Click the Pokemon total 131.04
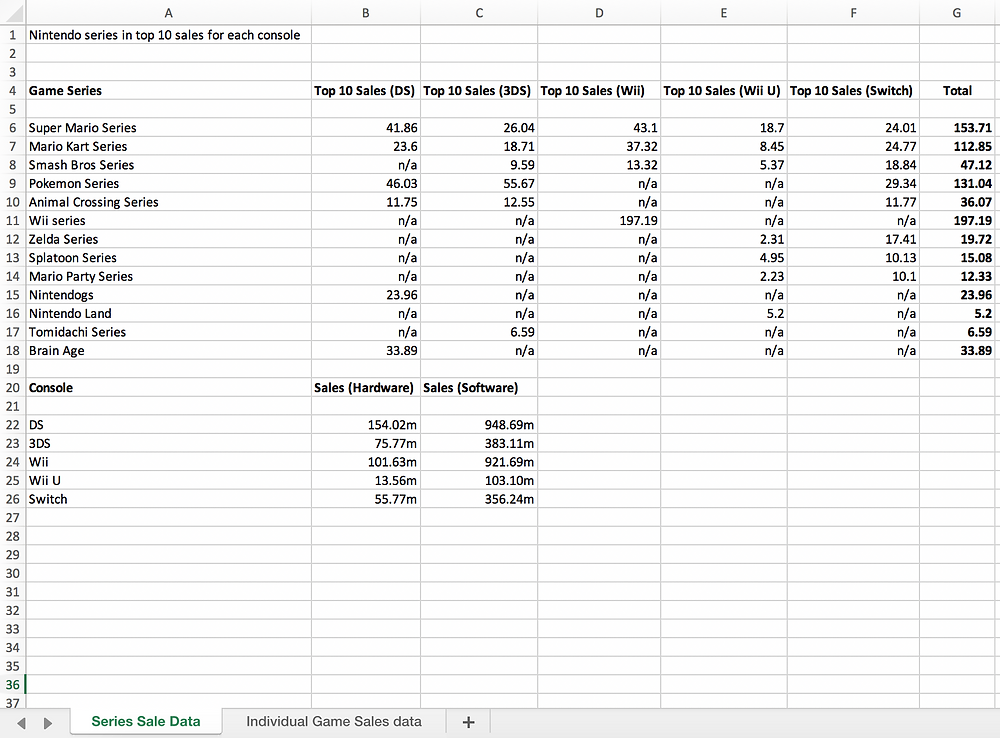 point(957,183)
